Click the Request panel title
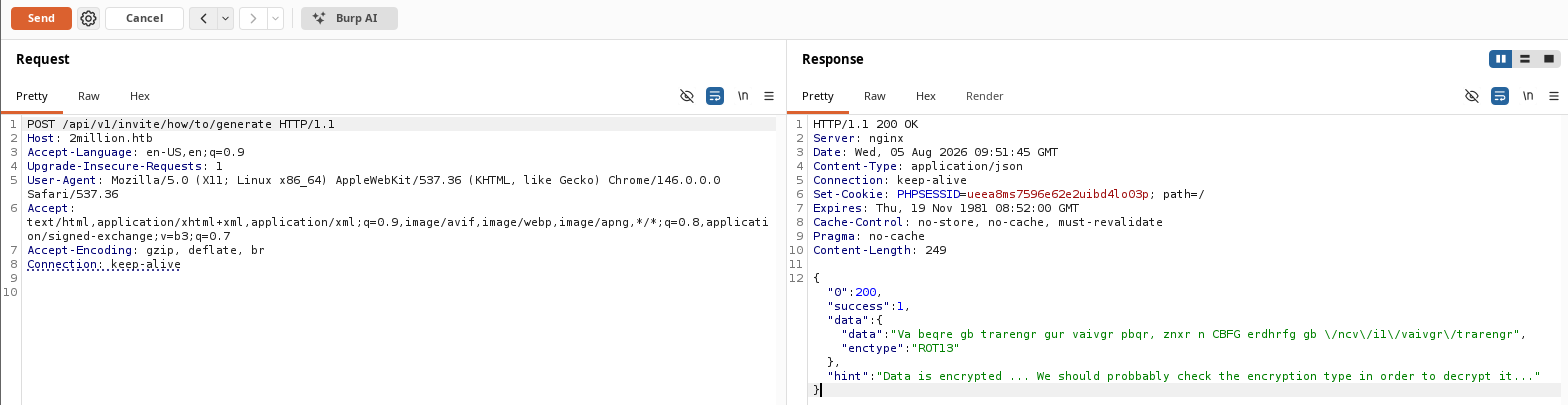Screen dimensions: 1568x405 pyautogui.click(x=43, y=59)
